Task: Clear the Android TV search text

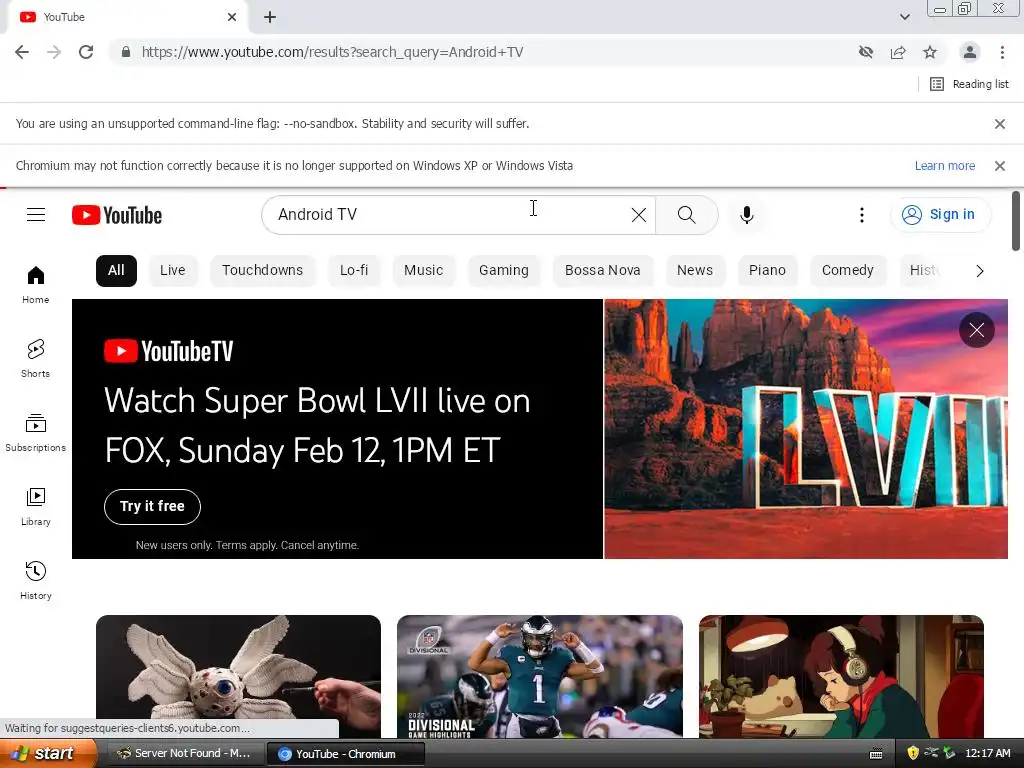Action: [639, 215]
